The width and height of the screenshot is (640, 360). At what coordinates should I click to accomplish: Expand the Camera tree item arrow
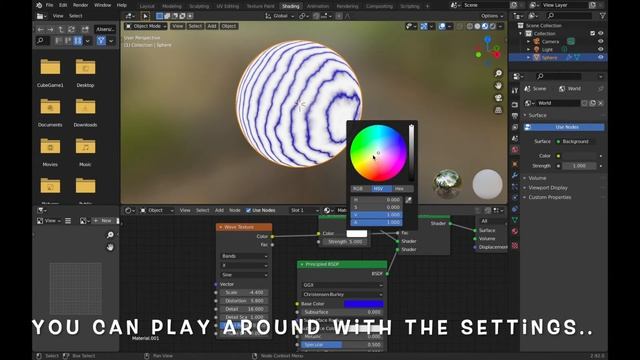pyautogui.click(x=529, y=42)
